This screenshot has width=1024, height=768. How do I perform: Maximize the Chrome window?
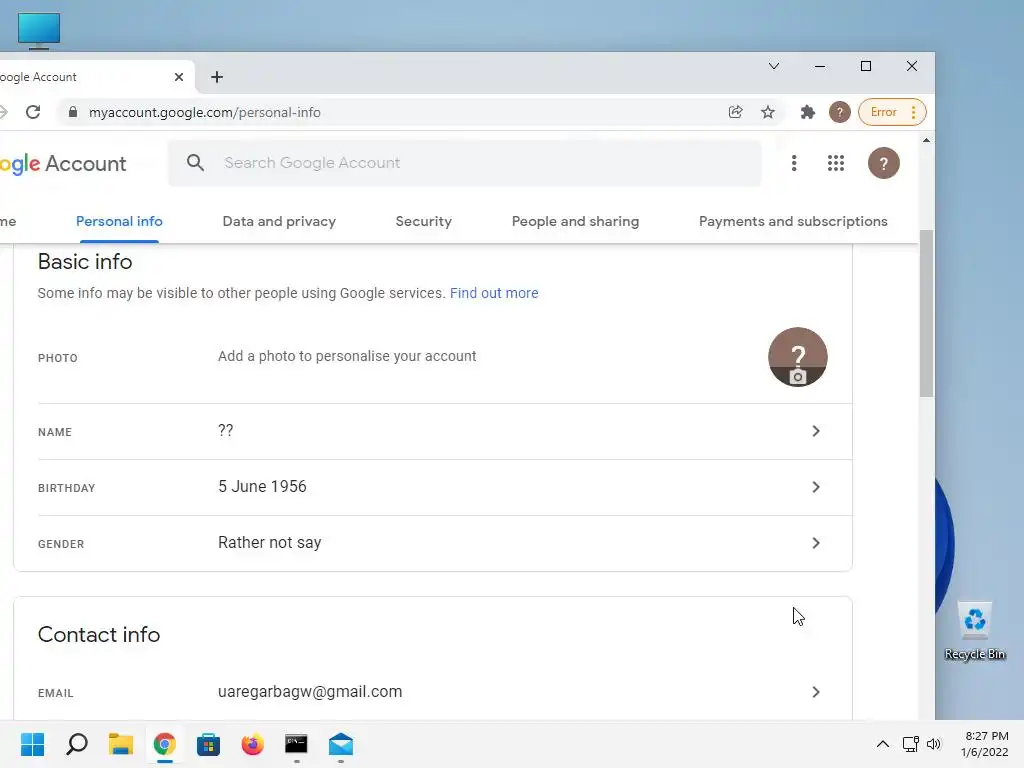pos(866,66)
